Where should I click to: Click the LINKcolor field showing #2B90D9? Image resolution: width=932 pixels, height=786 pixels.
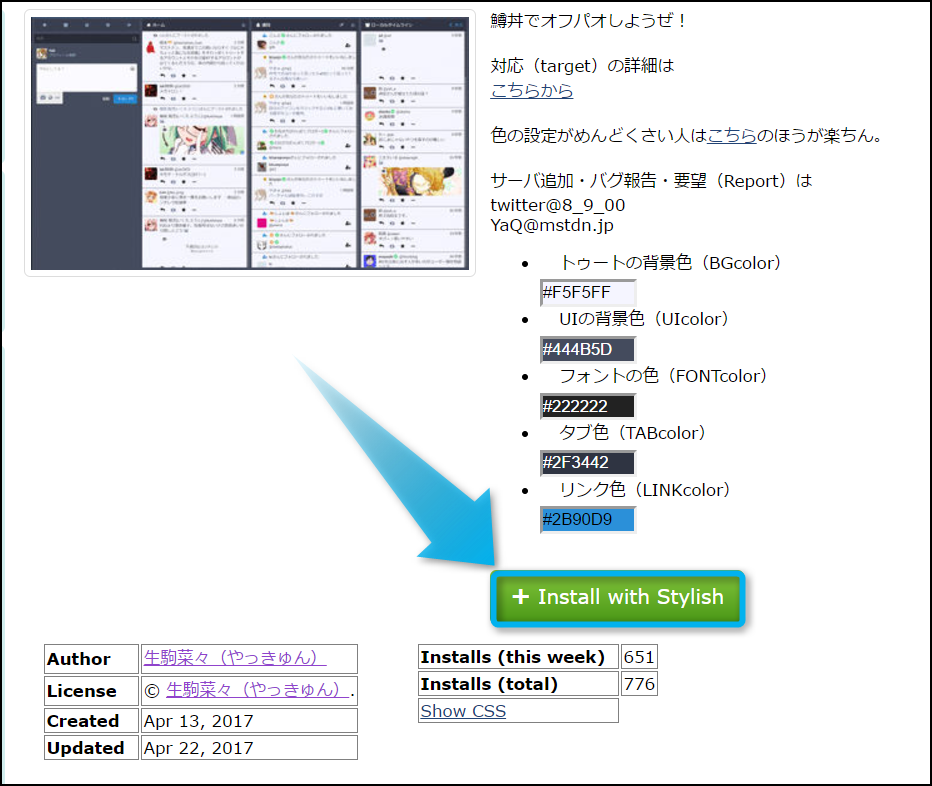pyautogui.click(x=588, y=520)
